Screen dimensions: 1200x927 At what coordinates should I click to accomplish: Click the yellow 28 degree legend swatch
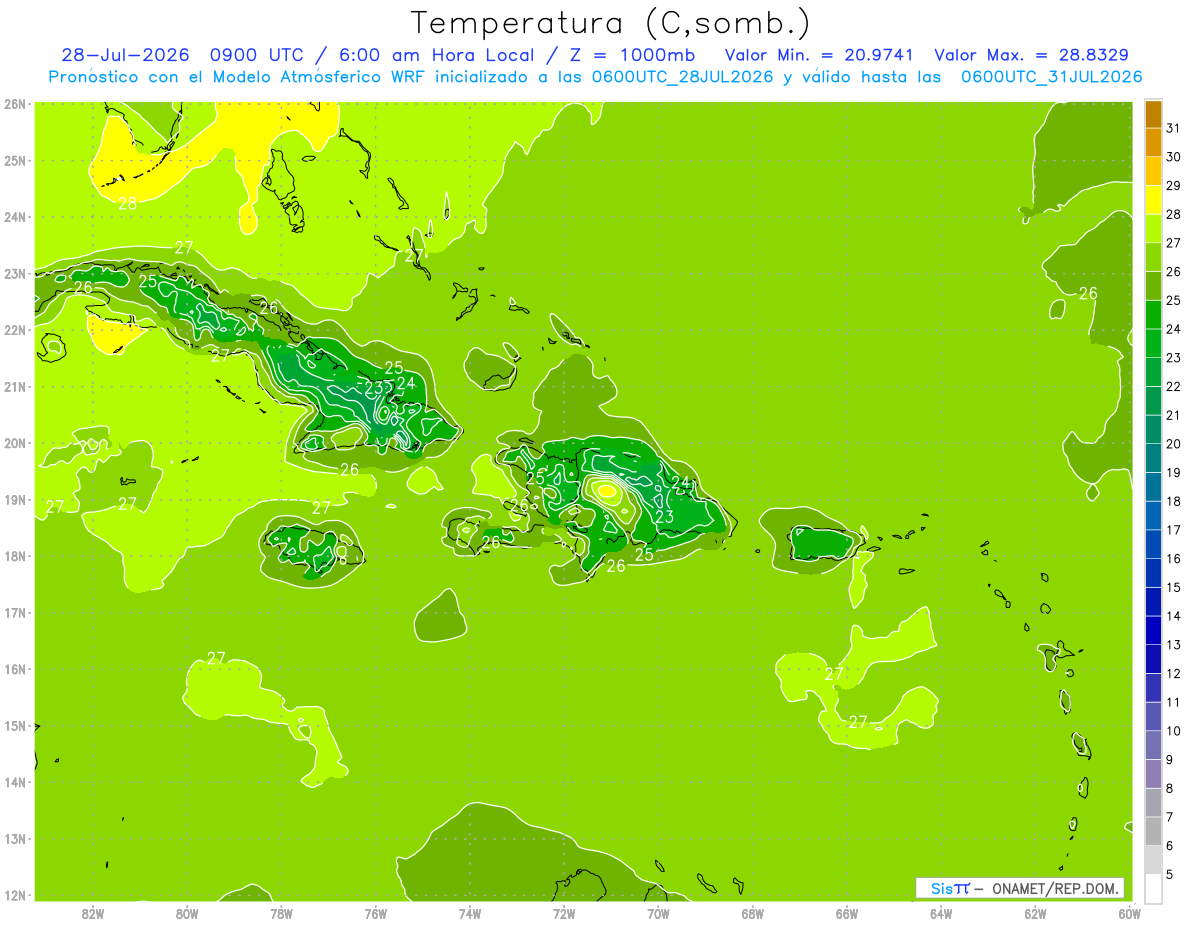point(1153,200)
